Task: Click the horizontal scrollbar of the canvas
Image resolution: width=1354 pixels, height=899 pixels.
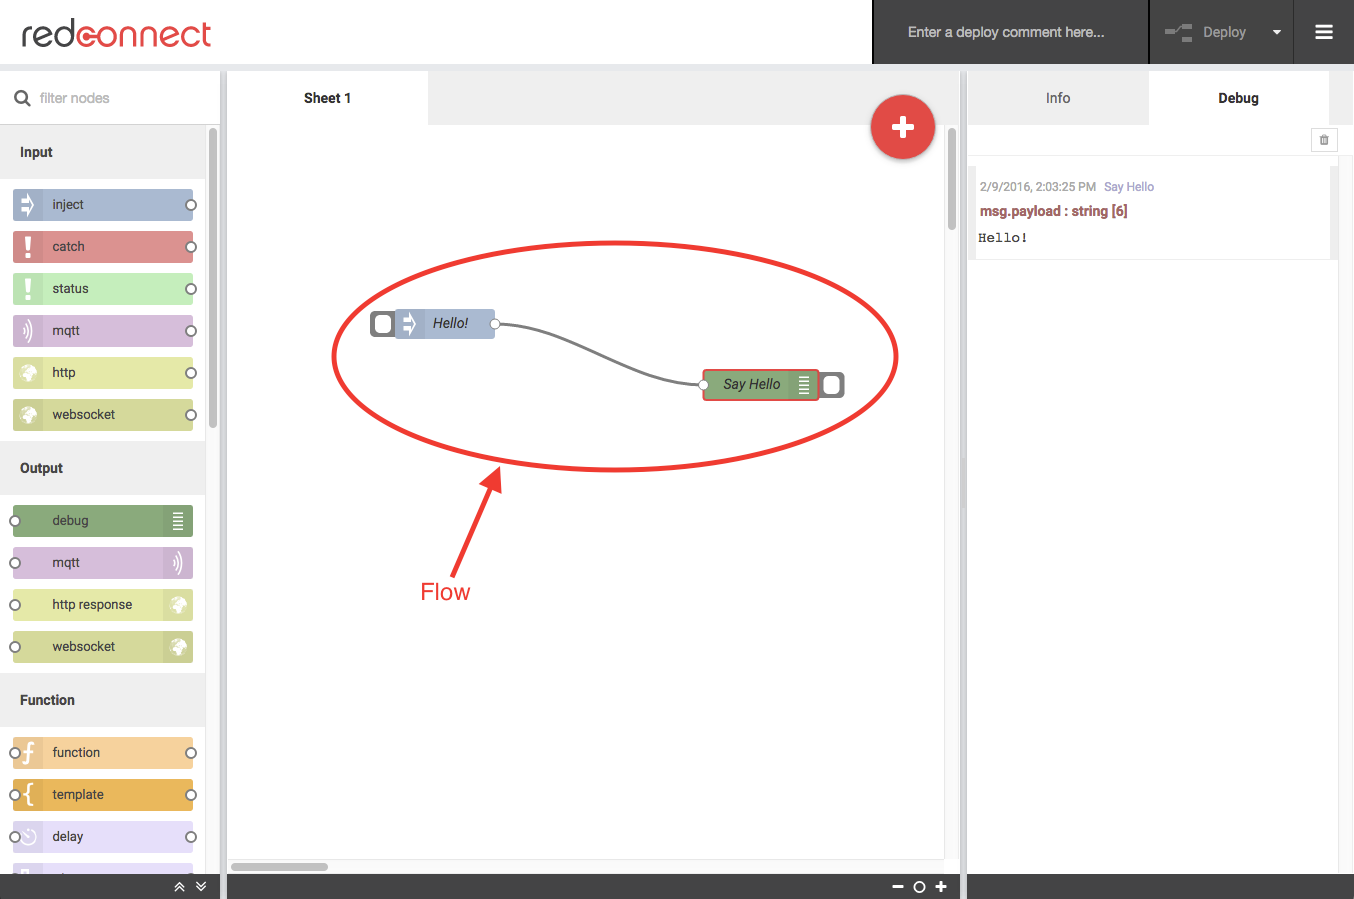Action: [x=280, y=867]
